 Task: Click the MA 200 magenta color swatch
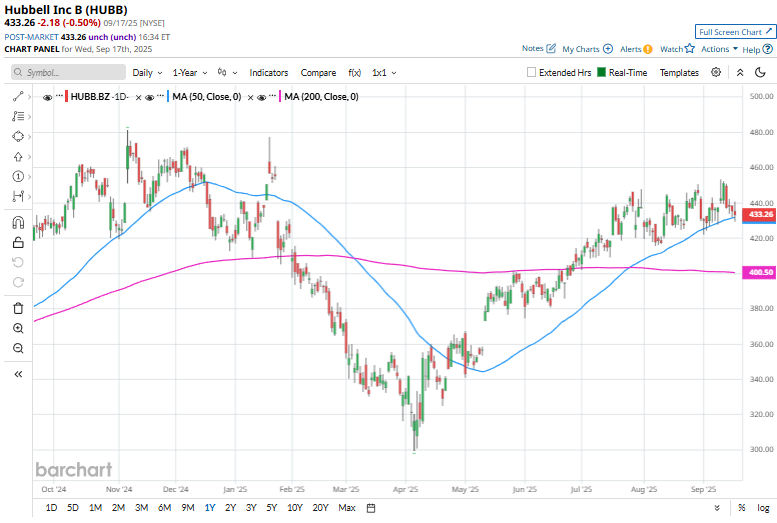280,97
